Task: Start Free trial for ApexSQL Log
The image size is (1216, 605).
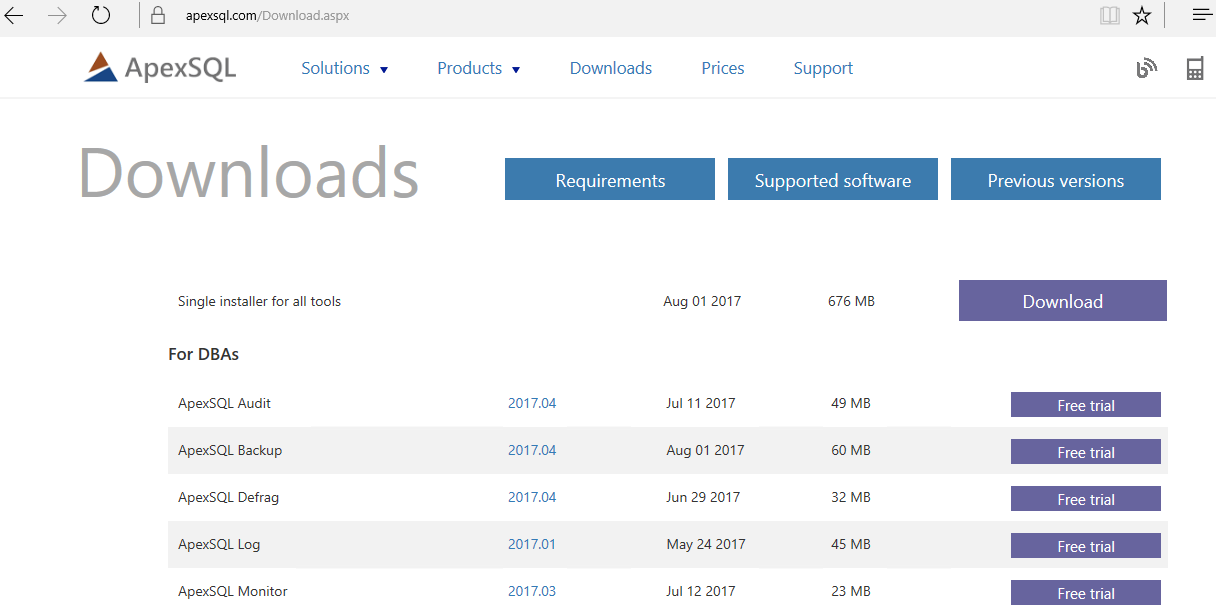Action: click(x=1086, y=546)
